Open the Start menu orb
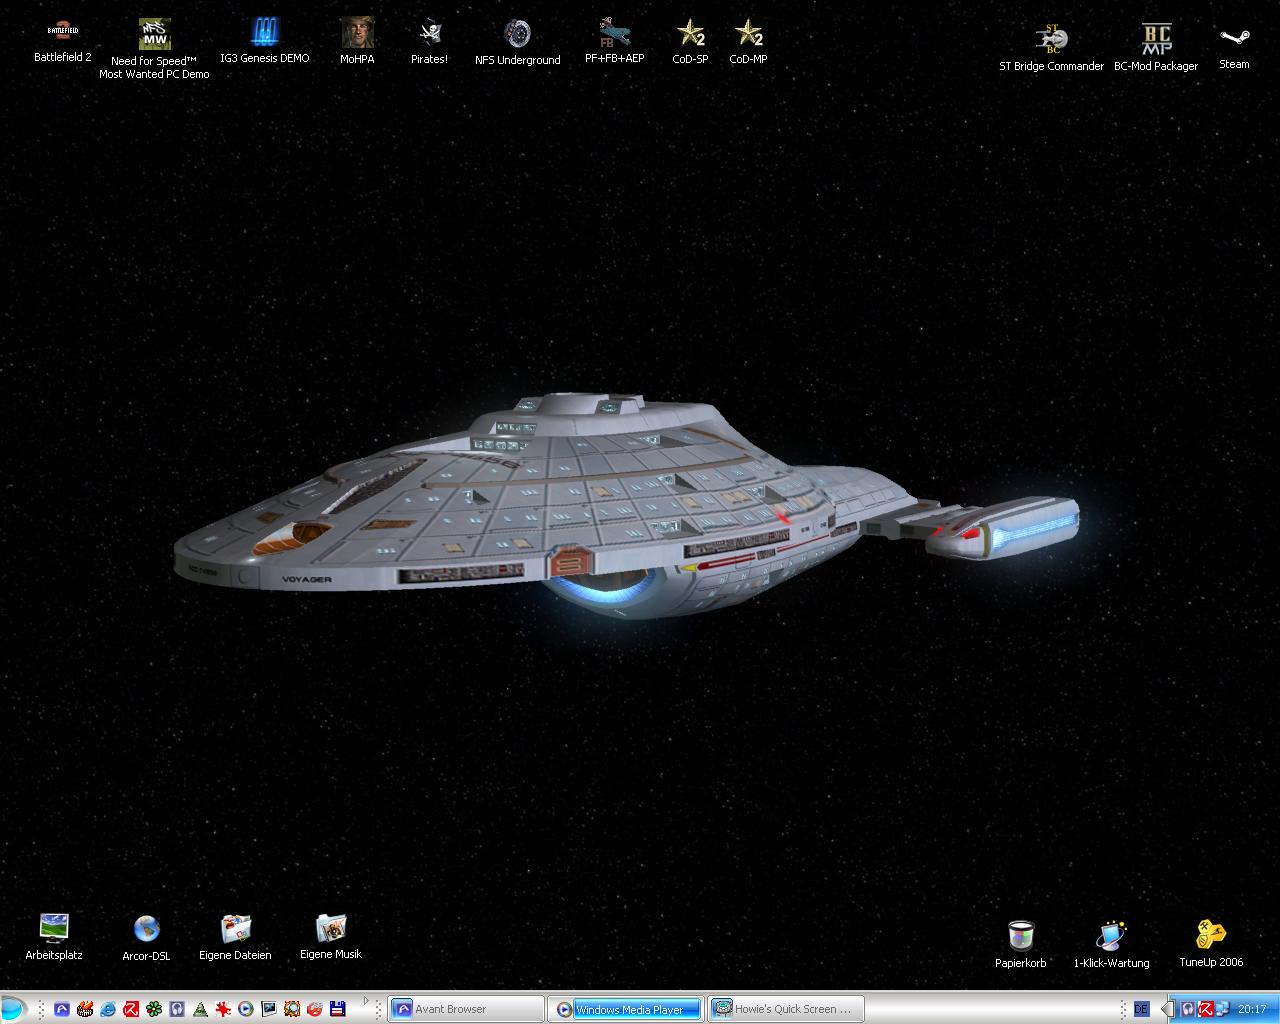This screenshot has width=1280, height=1024. point(12,1009)
